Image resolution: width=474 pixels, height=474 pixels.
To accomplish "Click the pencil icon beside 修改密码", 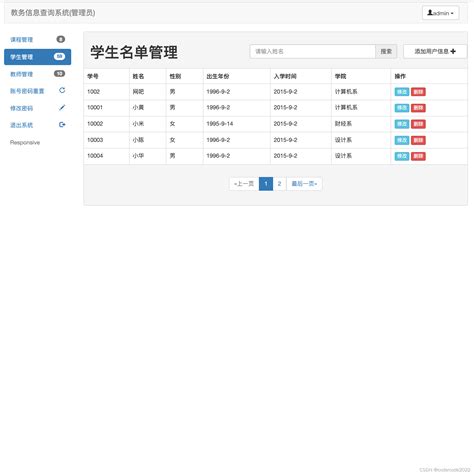I will tap(62, 108).
